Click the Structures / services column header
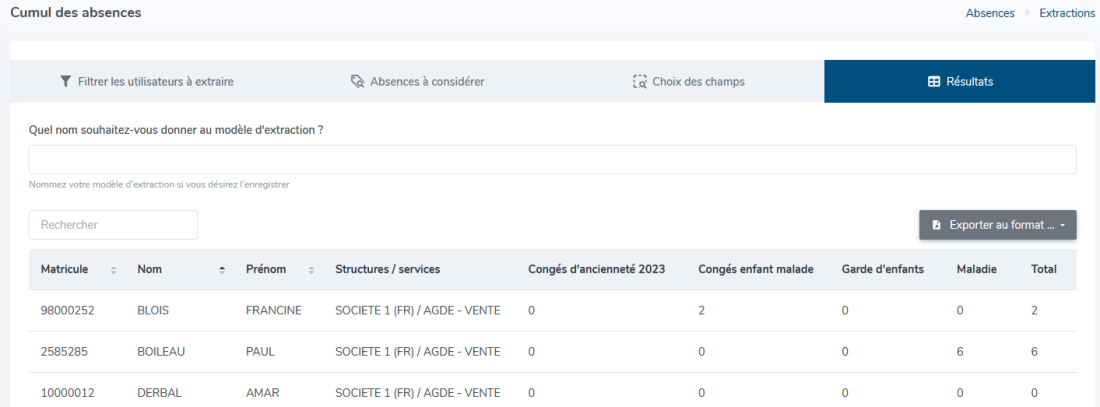 (387, 269)
